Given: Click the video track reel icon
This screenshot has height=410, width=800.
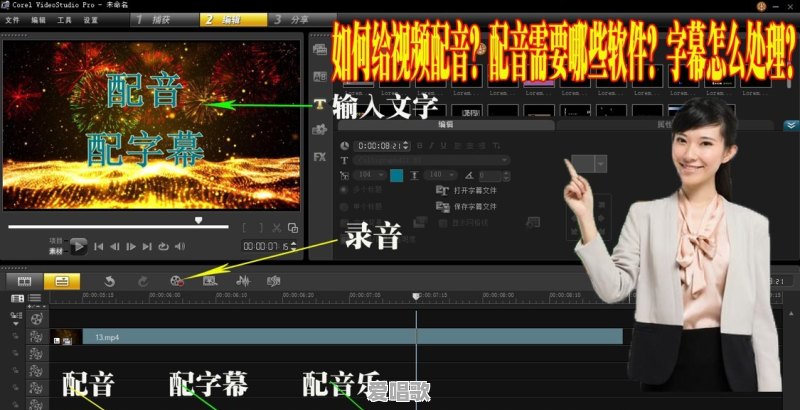Looking at the screenshot, I should 36,319.
